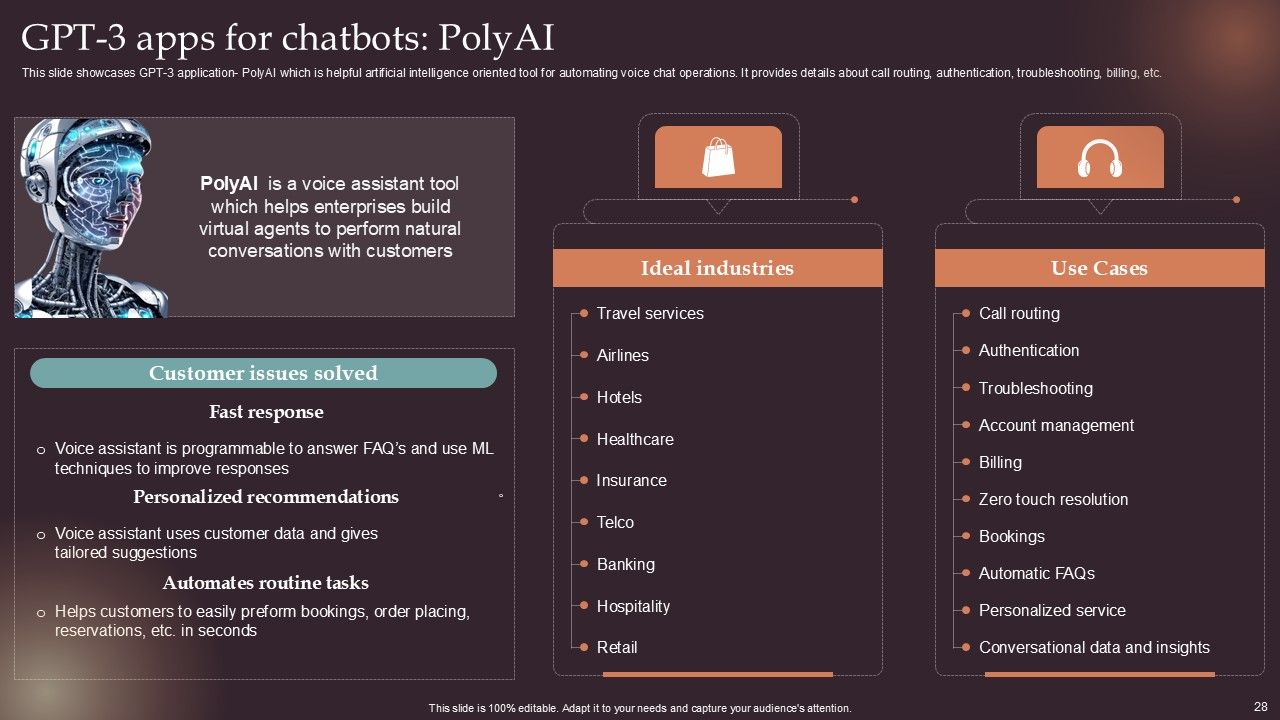Select the Travel services list item
Screen dimensions: 1280x720
(x=650, y=313)
